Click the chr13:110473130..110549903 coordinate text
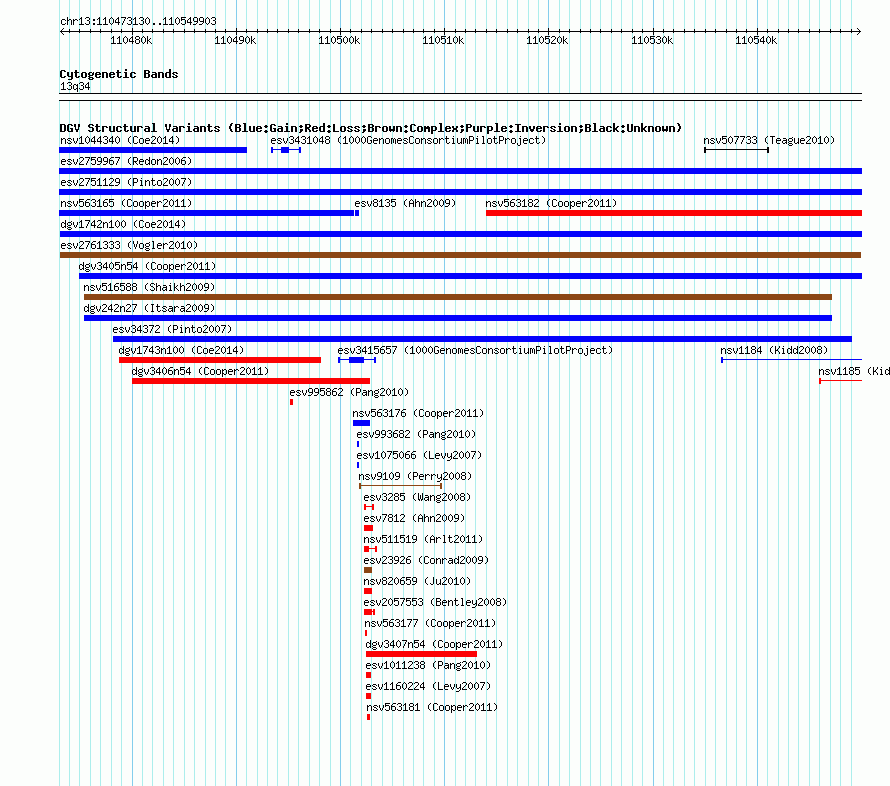The height and width of the screenshot is (786, 890). coord(138,21)
